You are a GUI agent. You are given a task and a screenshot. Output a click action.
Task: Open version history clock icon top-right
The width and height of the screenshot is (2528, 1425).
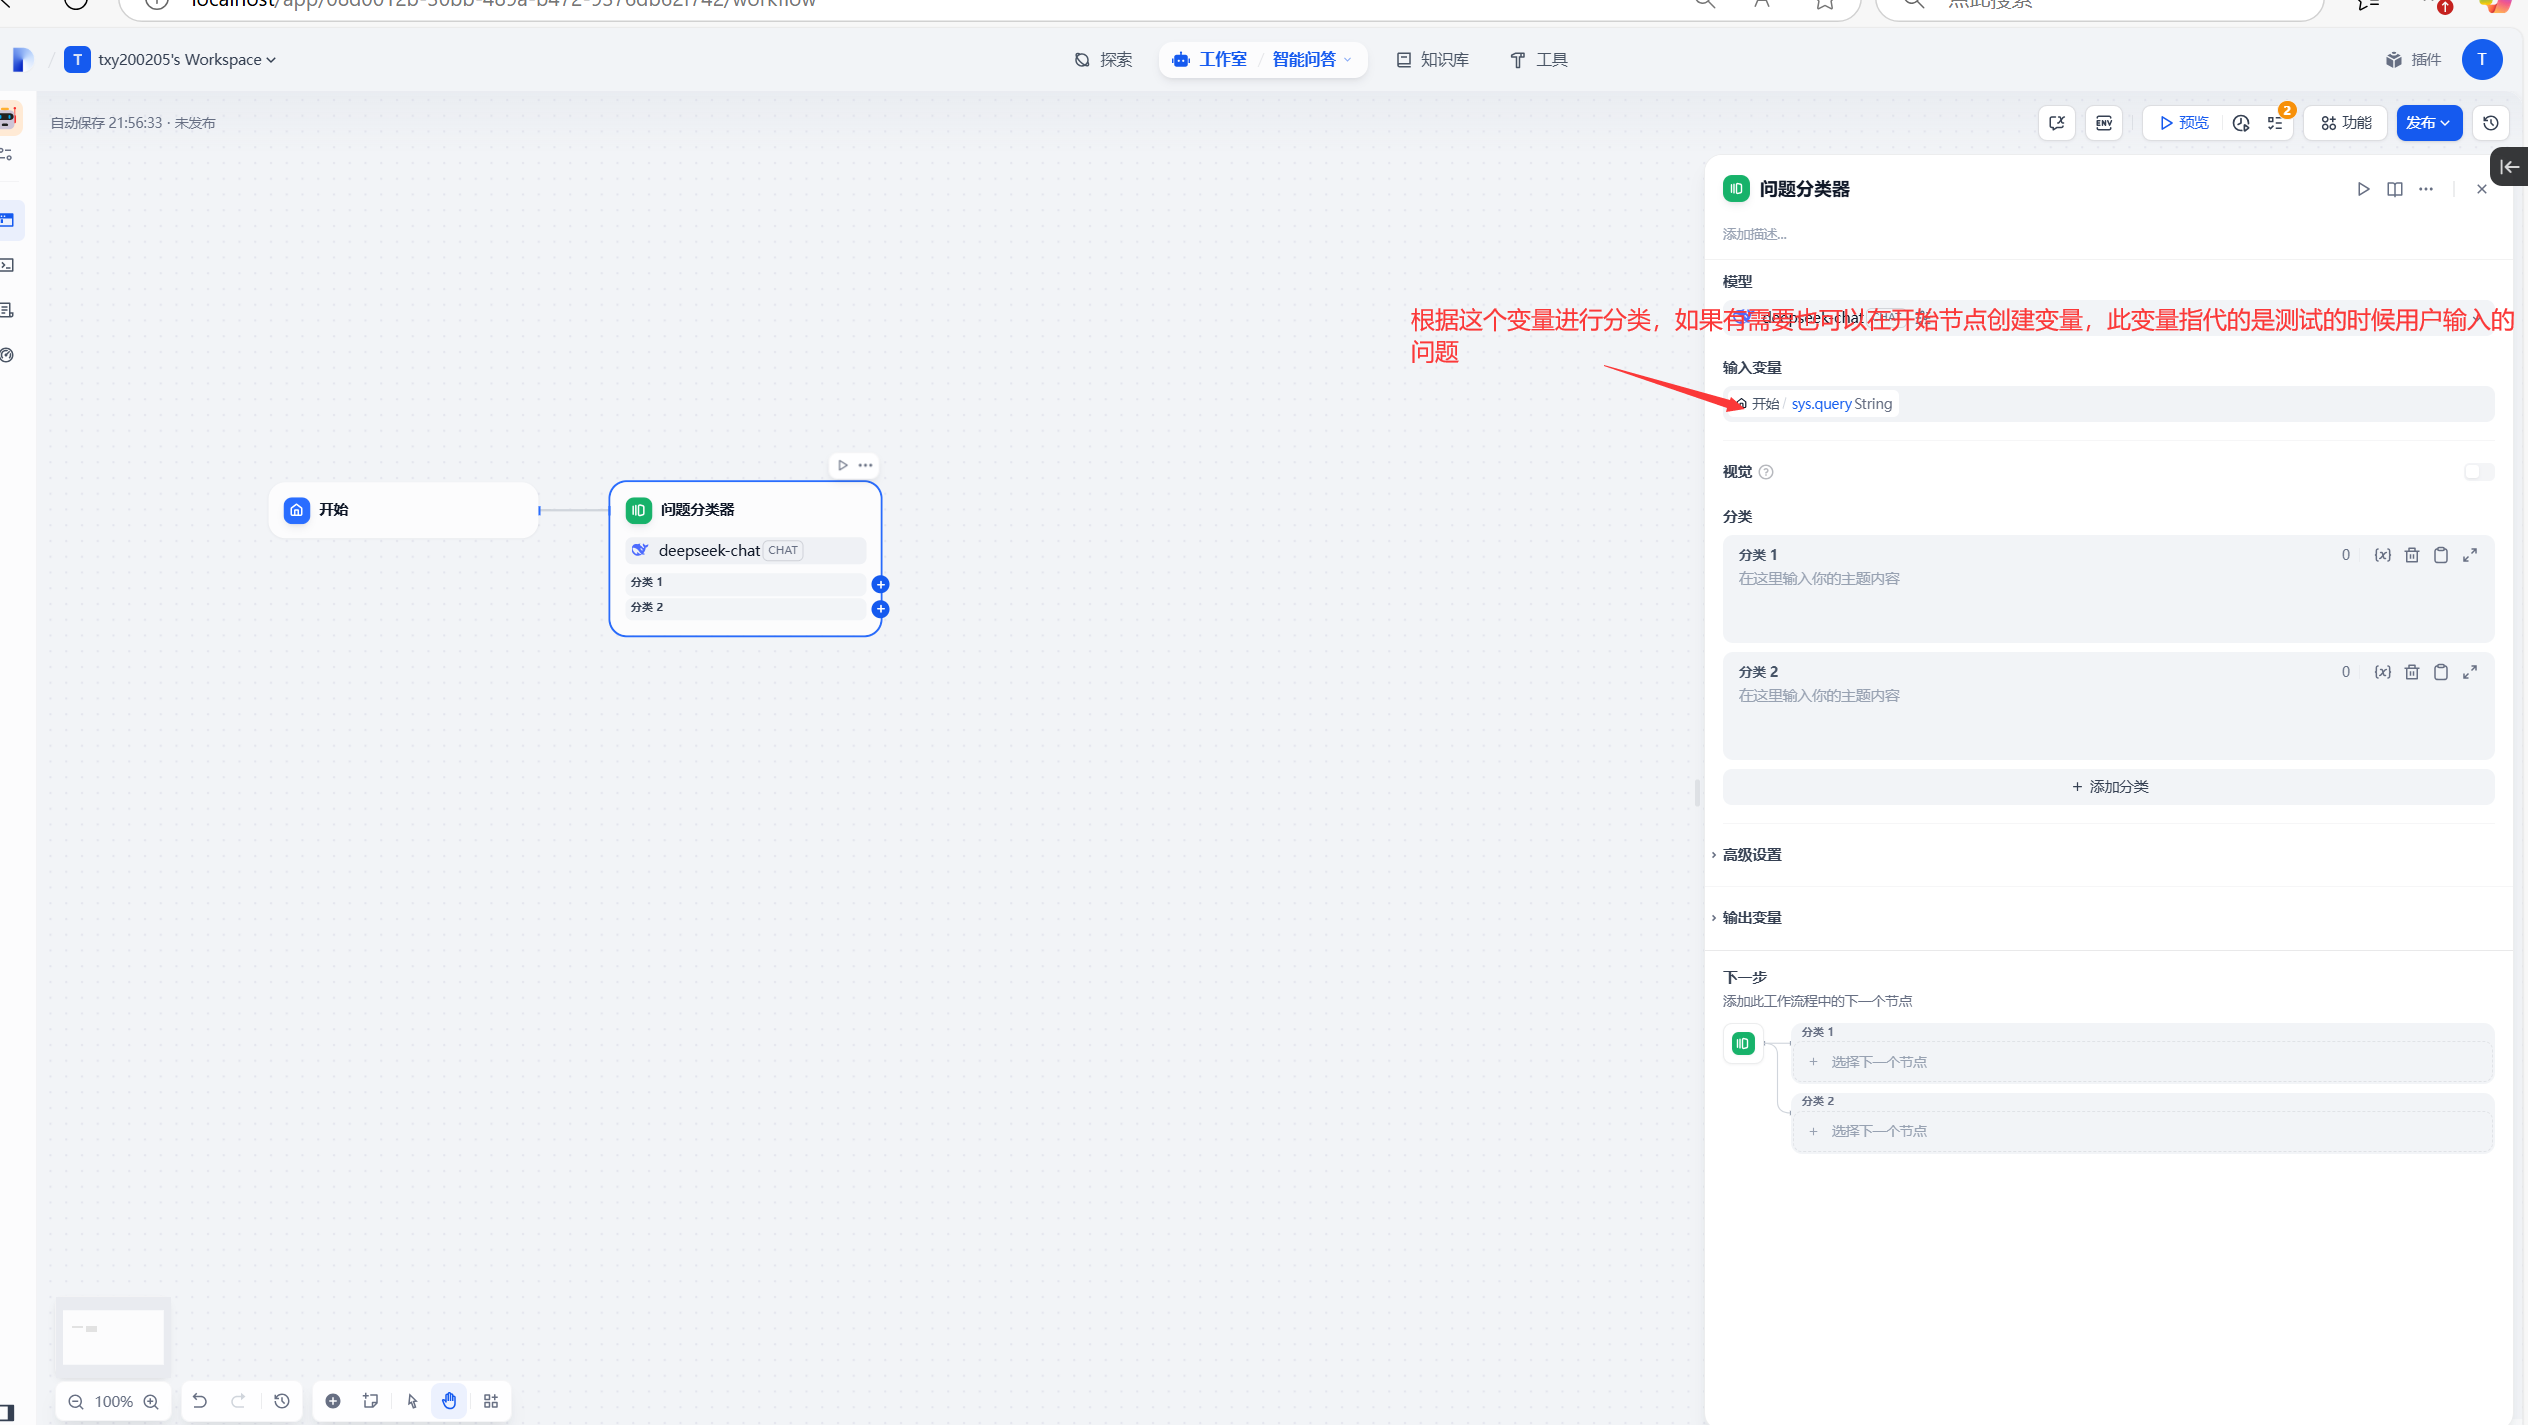click(x=2491, y=123)
